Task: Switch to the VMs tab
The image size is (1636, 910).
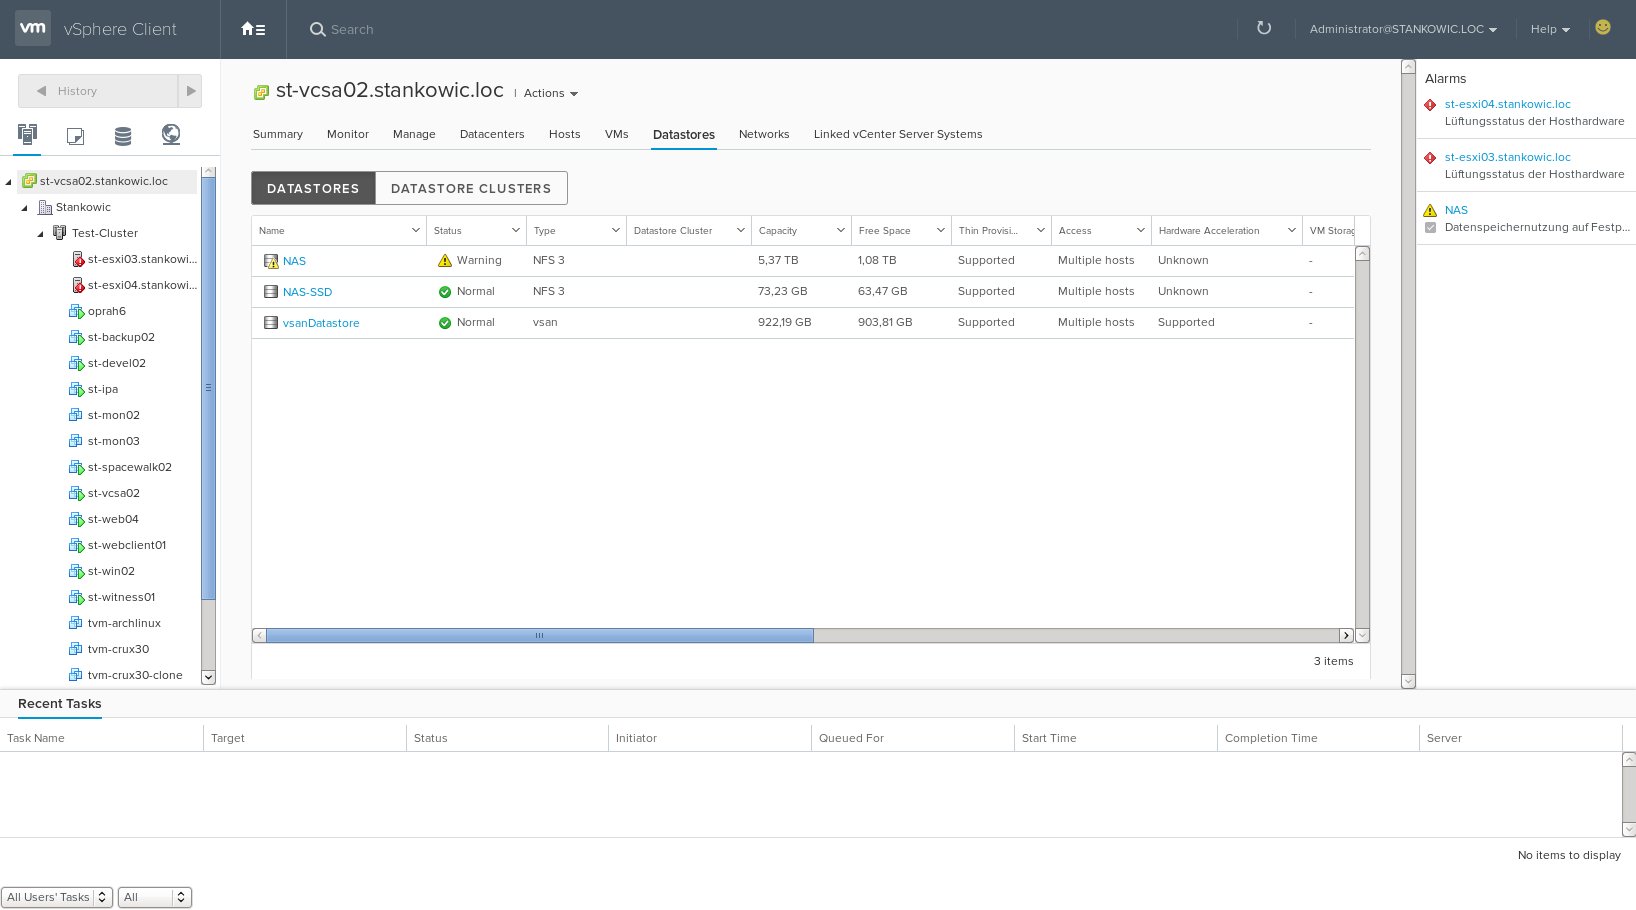Action: coord(617,134)
